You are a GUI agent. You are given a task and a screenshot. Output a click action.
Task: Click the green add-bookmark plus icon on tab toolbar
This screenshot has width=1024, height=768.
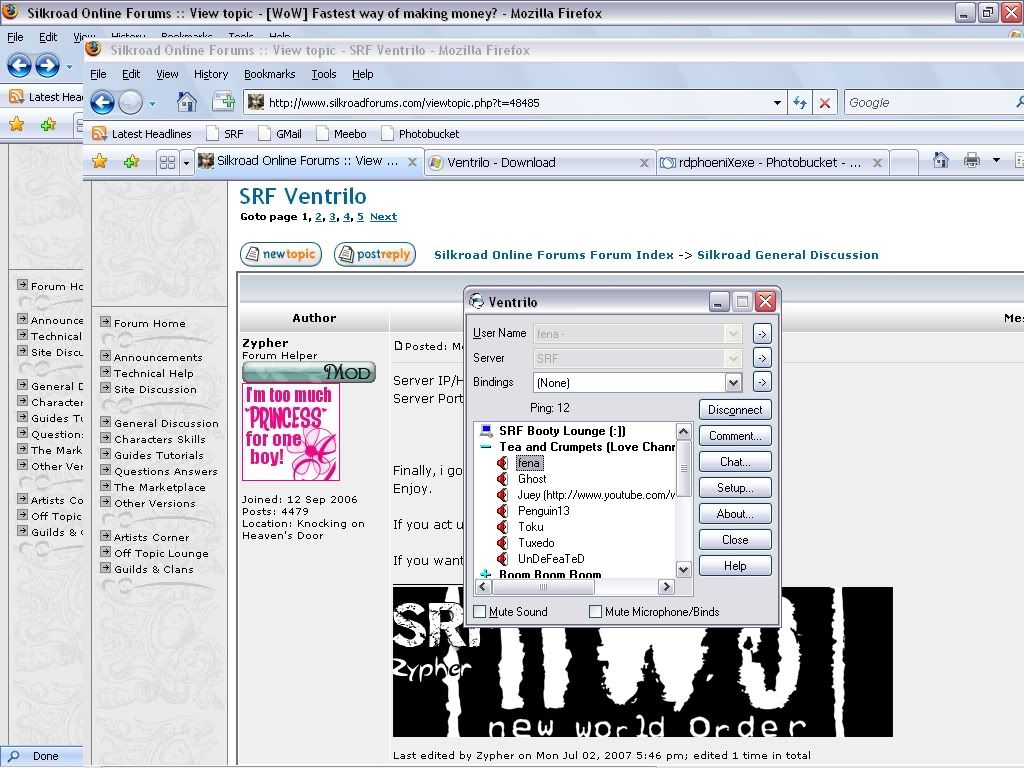tap(131, 161)
